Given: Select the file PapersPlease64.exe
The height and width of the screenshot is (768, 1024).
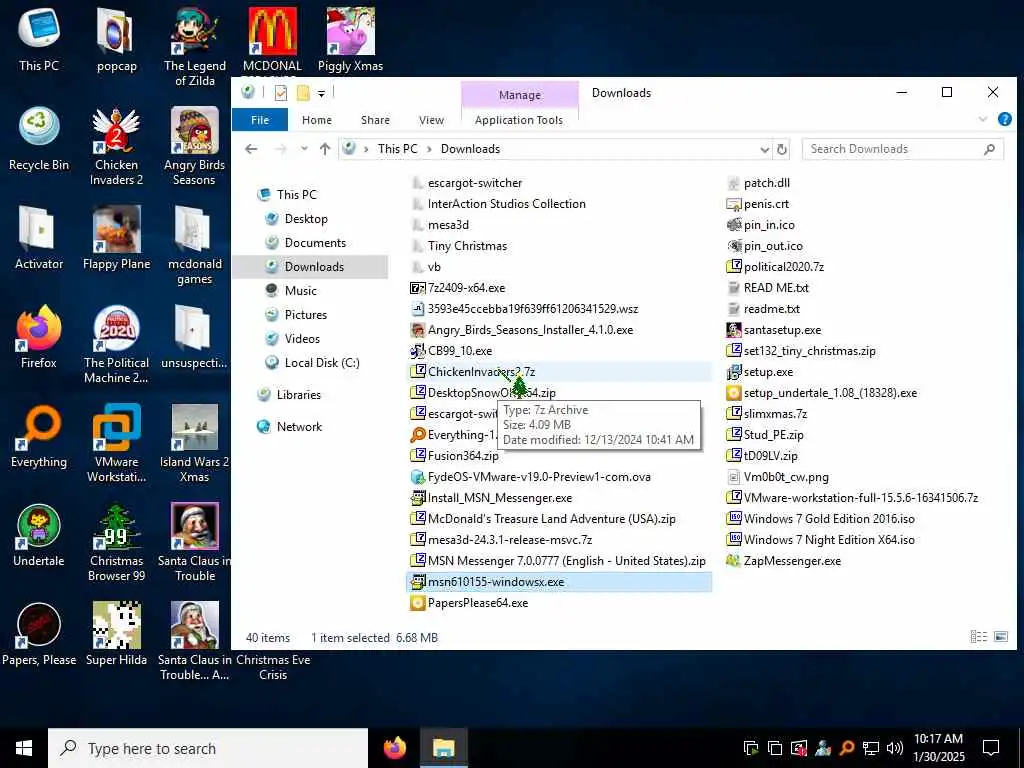Looking at the screenshot, I should coord(477,603).
